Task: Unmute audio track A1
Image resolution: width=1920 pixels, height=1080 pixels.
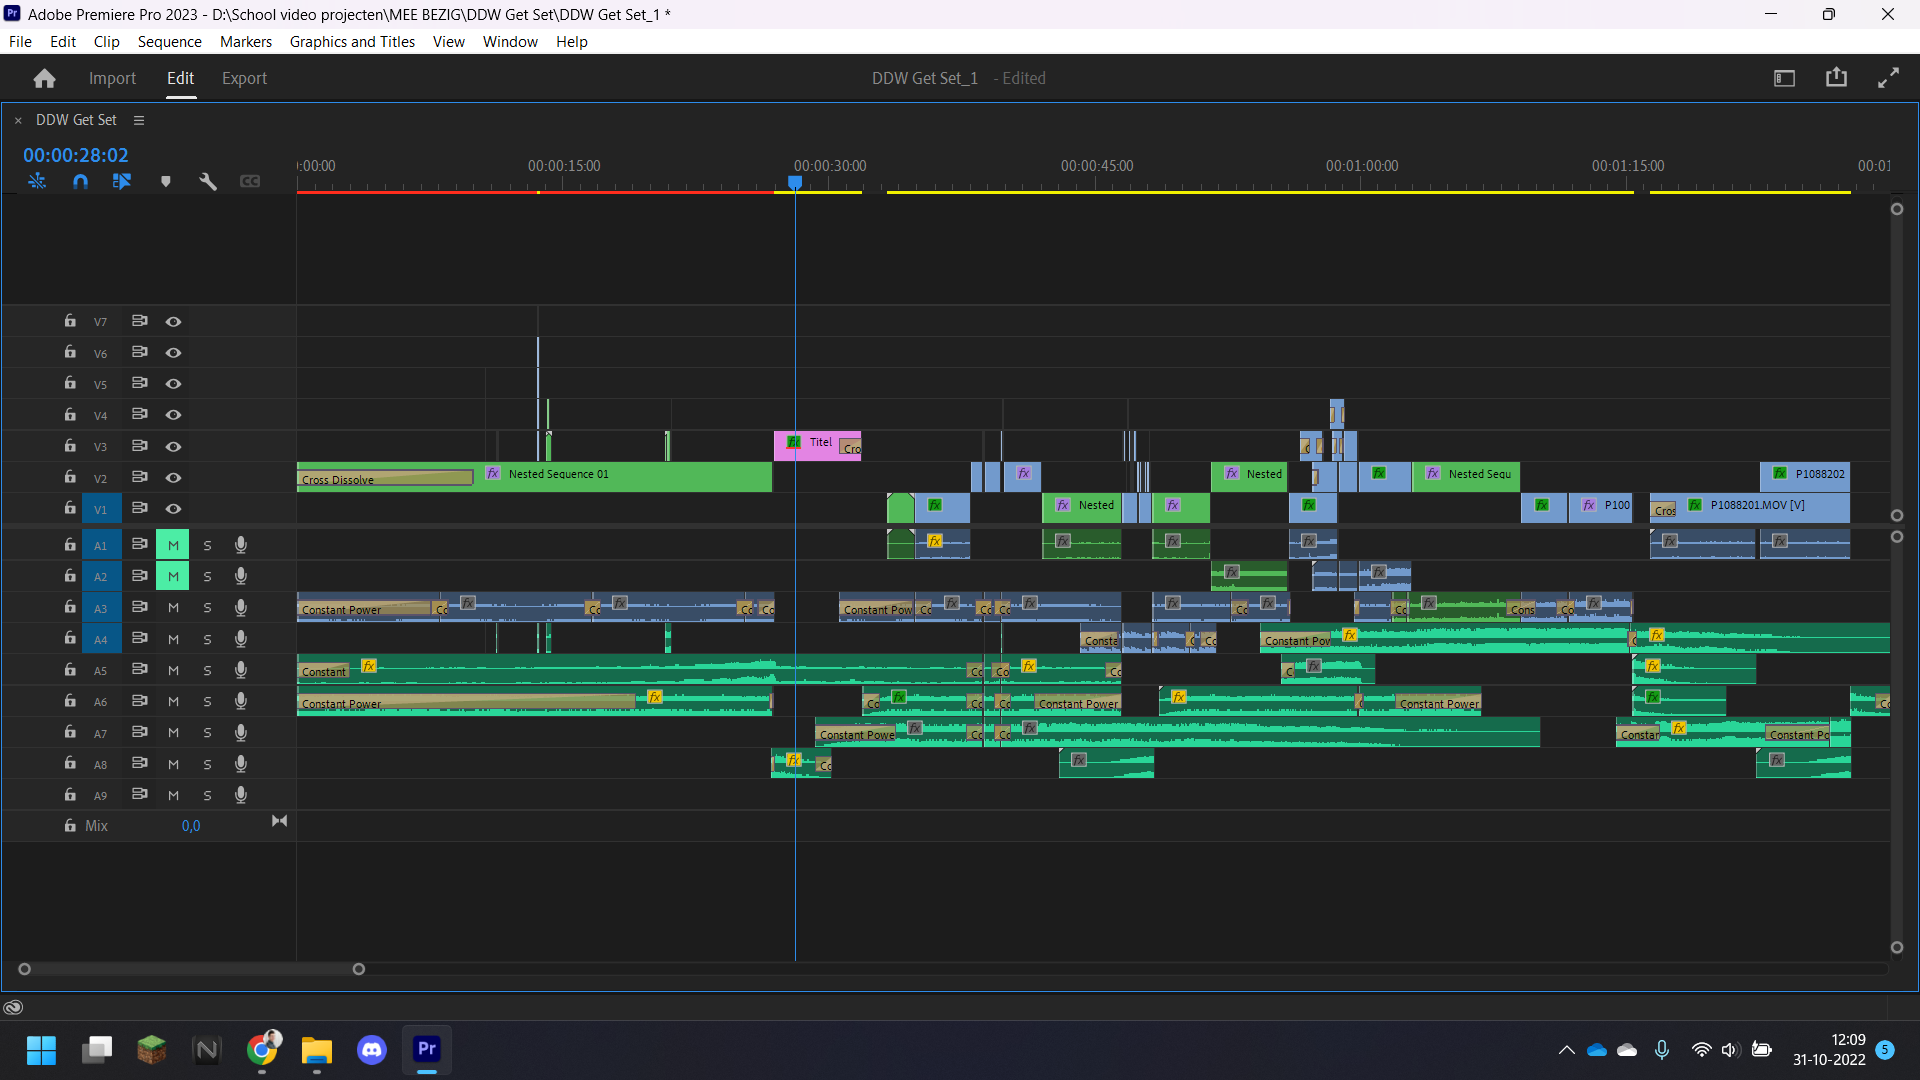Action: [x=173, y=545]
